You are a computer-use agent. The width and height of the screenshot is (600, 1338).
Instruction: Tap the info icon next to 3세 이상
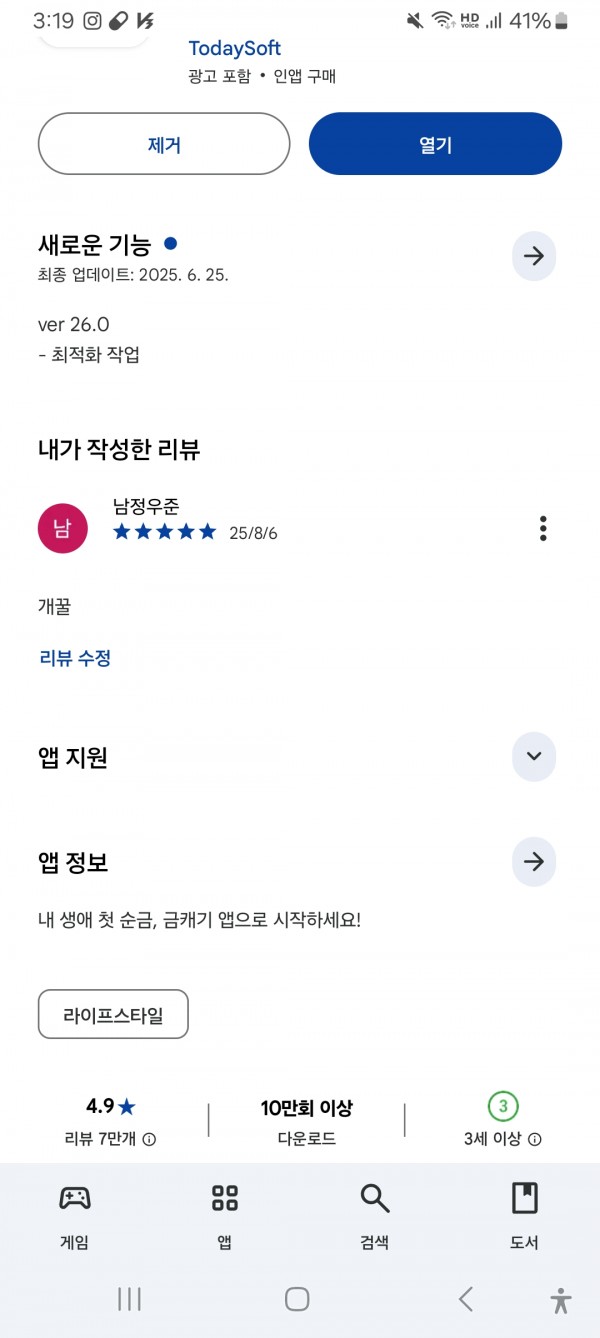tap(535, 1139)
